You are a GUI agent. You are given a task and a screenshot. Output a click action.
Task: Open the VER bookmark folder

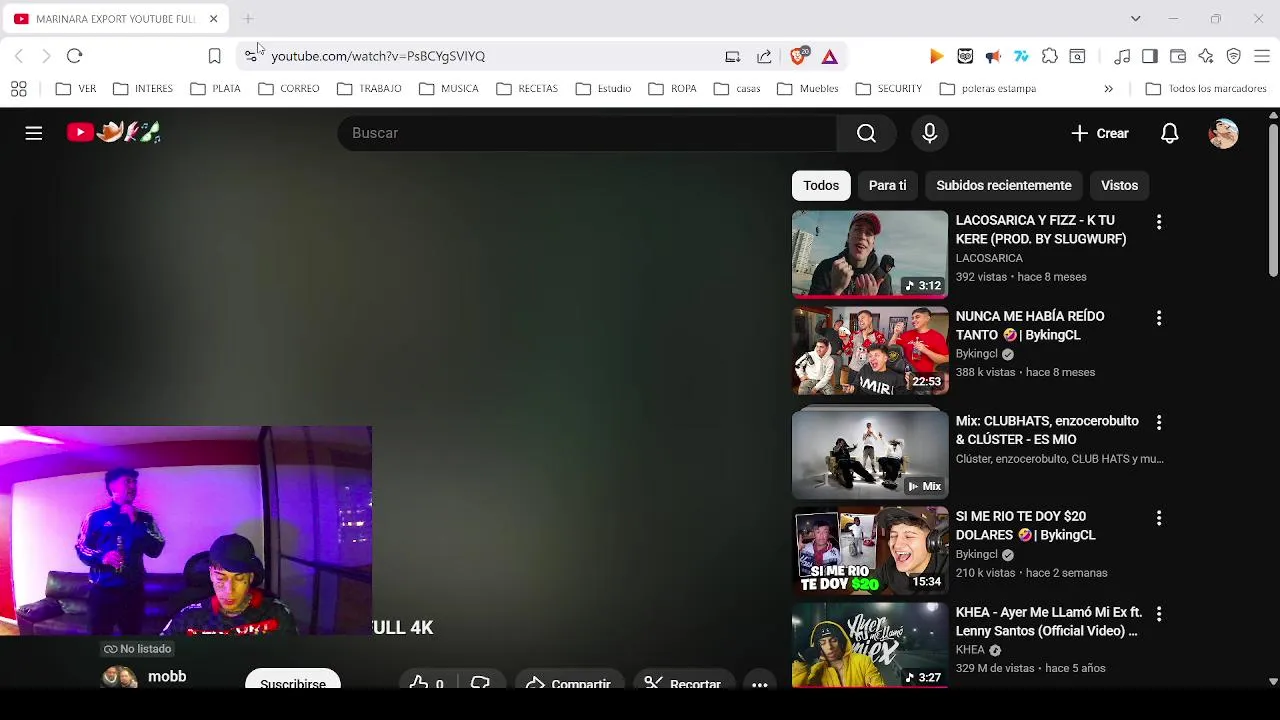click(x=76, y=89)
